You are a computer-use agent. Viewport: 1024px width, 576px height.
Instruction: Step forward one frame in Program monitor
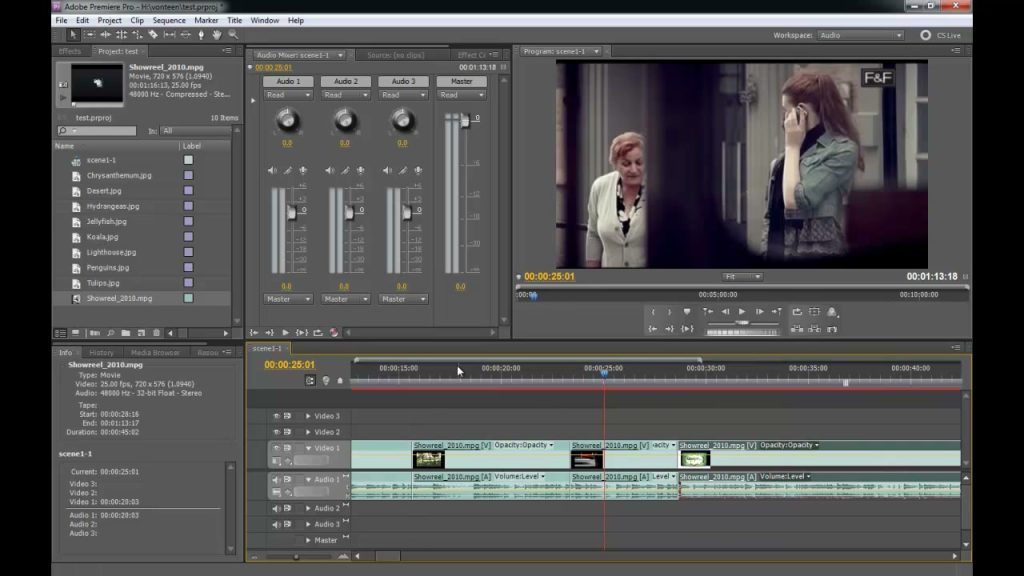click(x=760, y=312)
